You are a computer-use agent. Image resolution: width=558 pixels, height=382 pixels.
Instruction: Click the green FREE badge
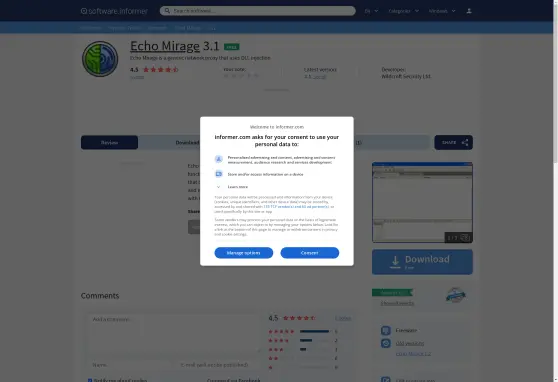tap(231, 47)
